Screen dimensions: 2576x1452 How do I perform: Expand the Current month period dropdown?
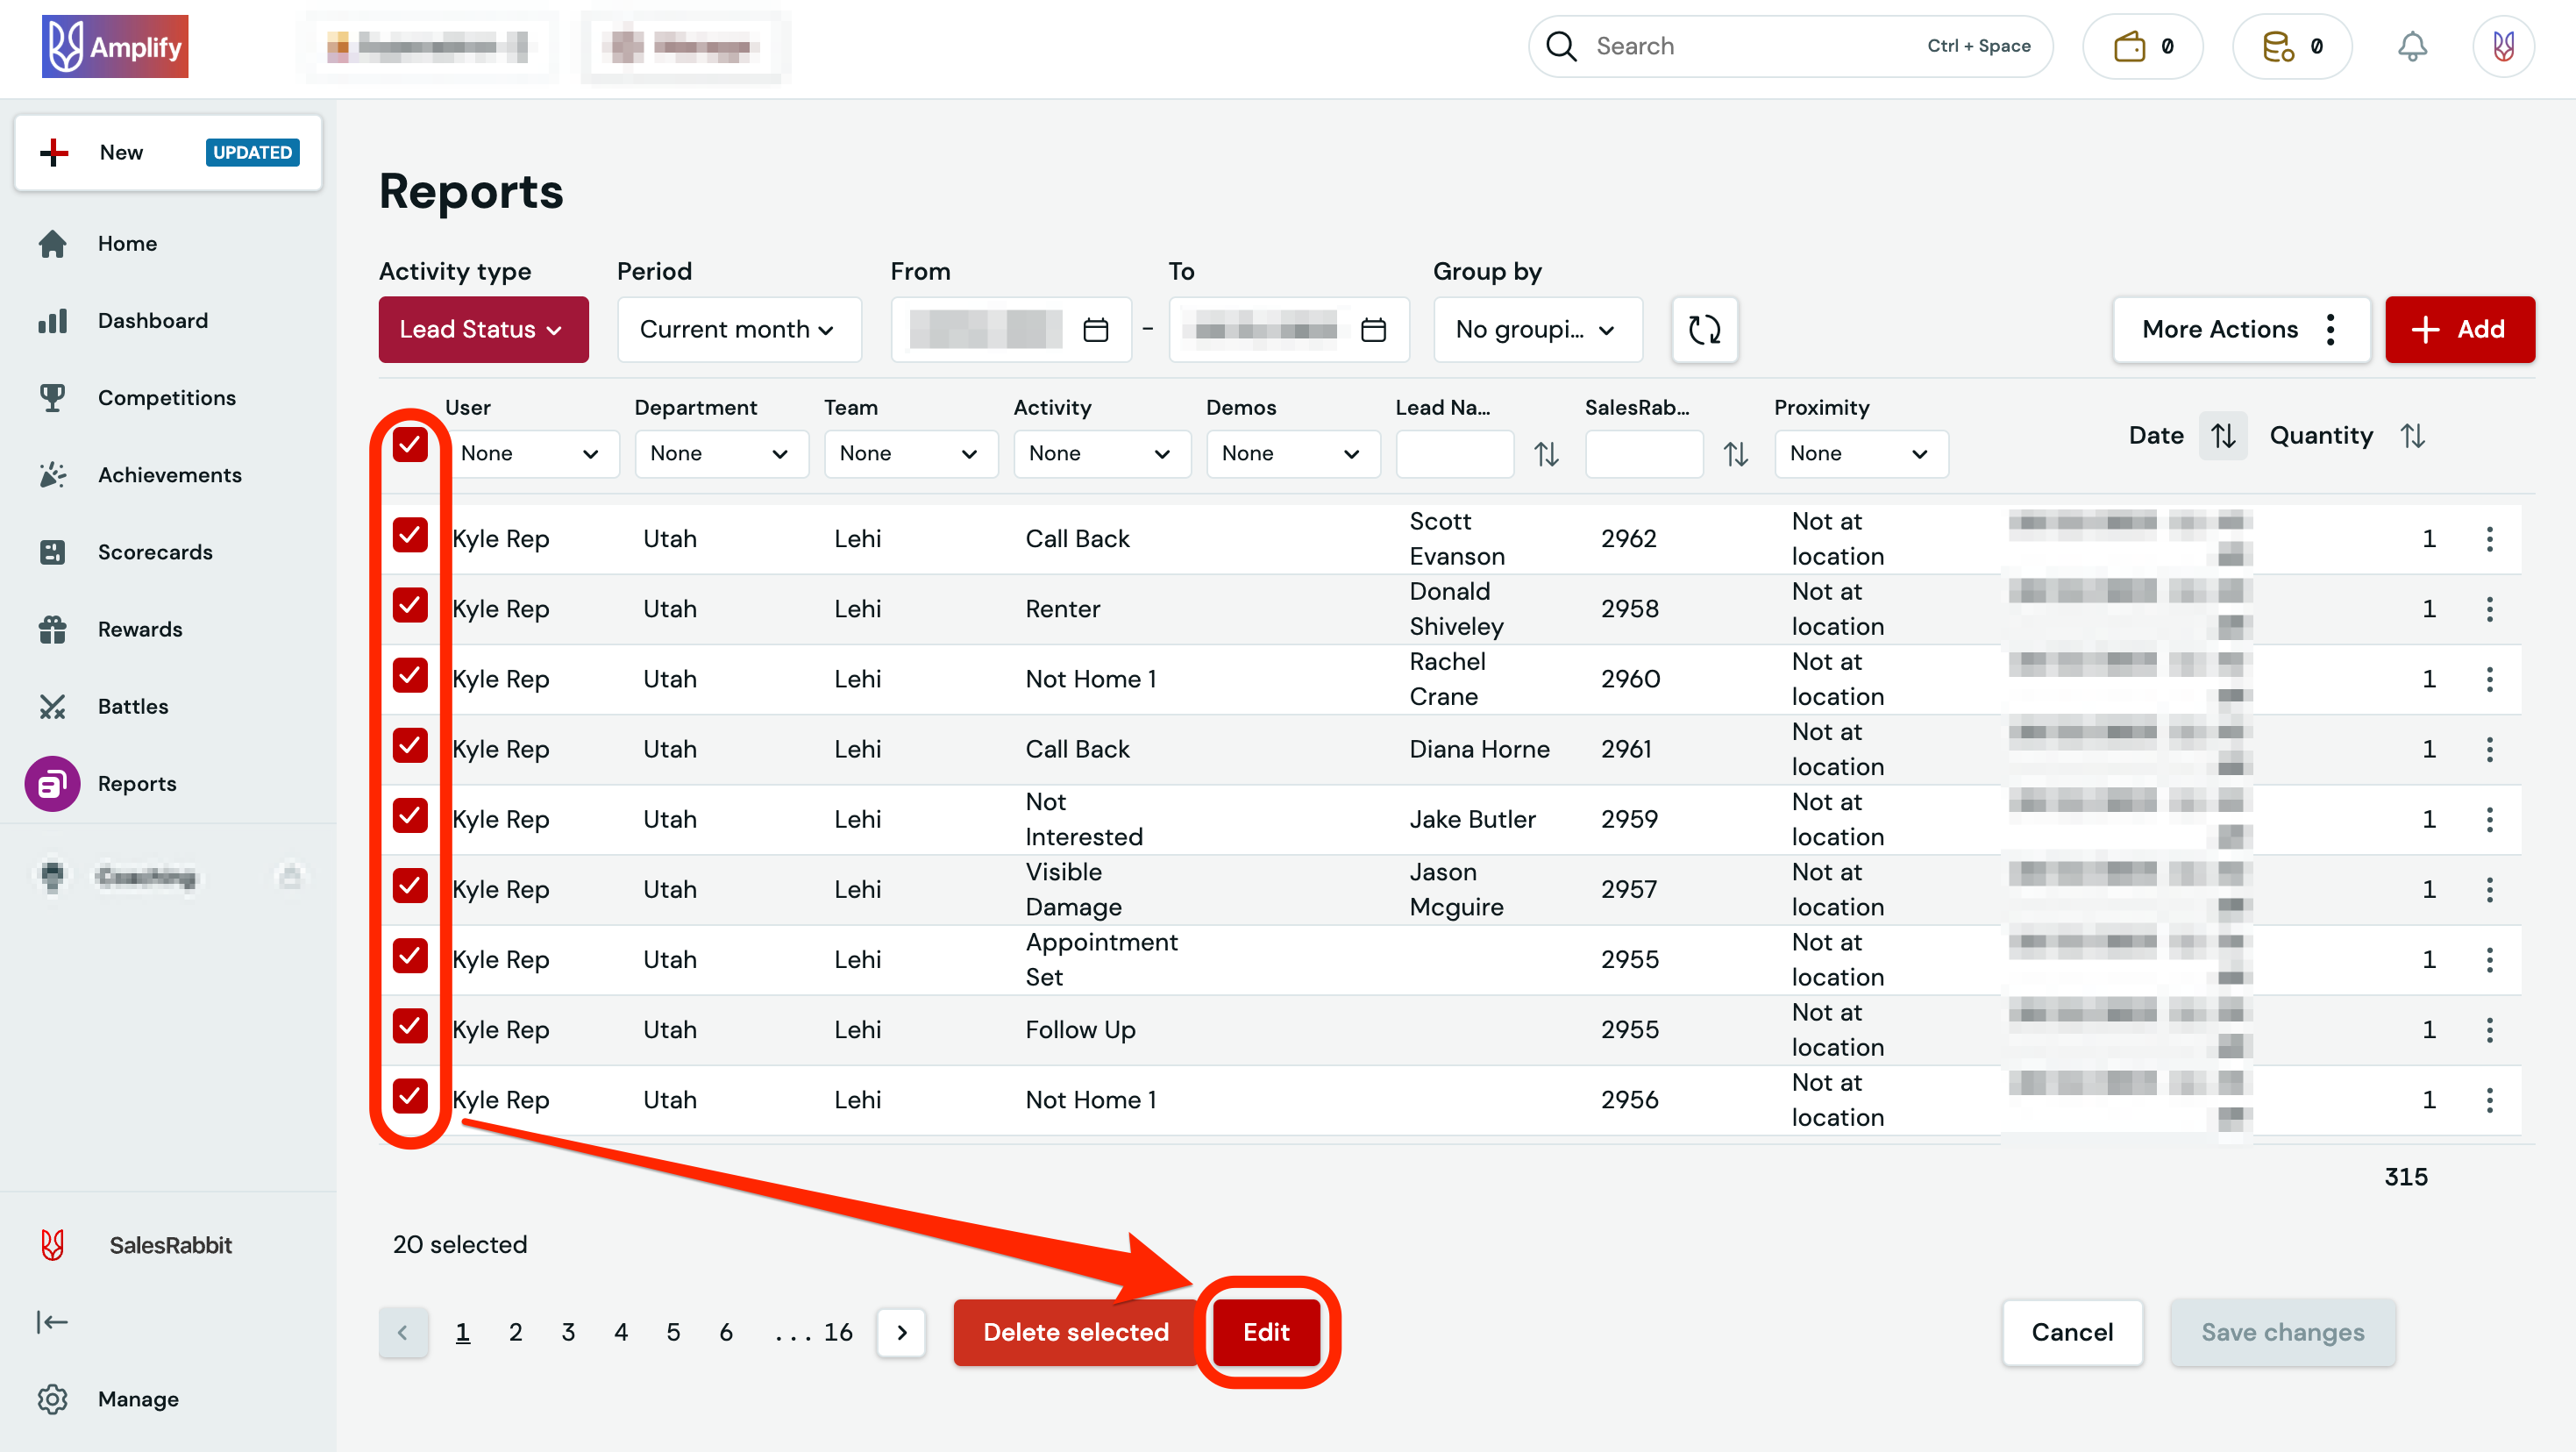pyautogui.click(x=738, y=329)
